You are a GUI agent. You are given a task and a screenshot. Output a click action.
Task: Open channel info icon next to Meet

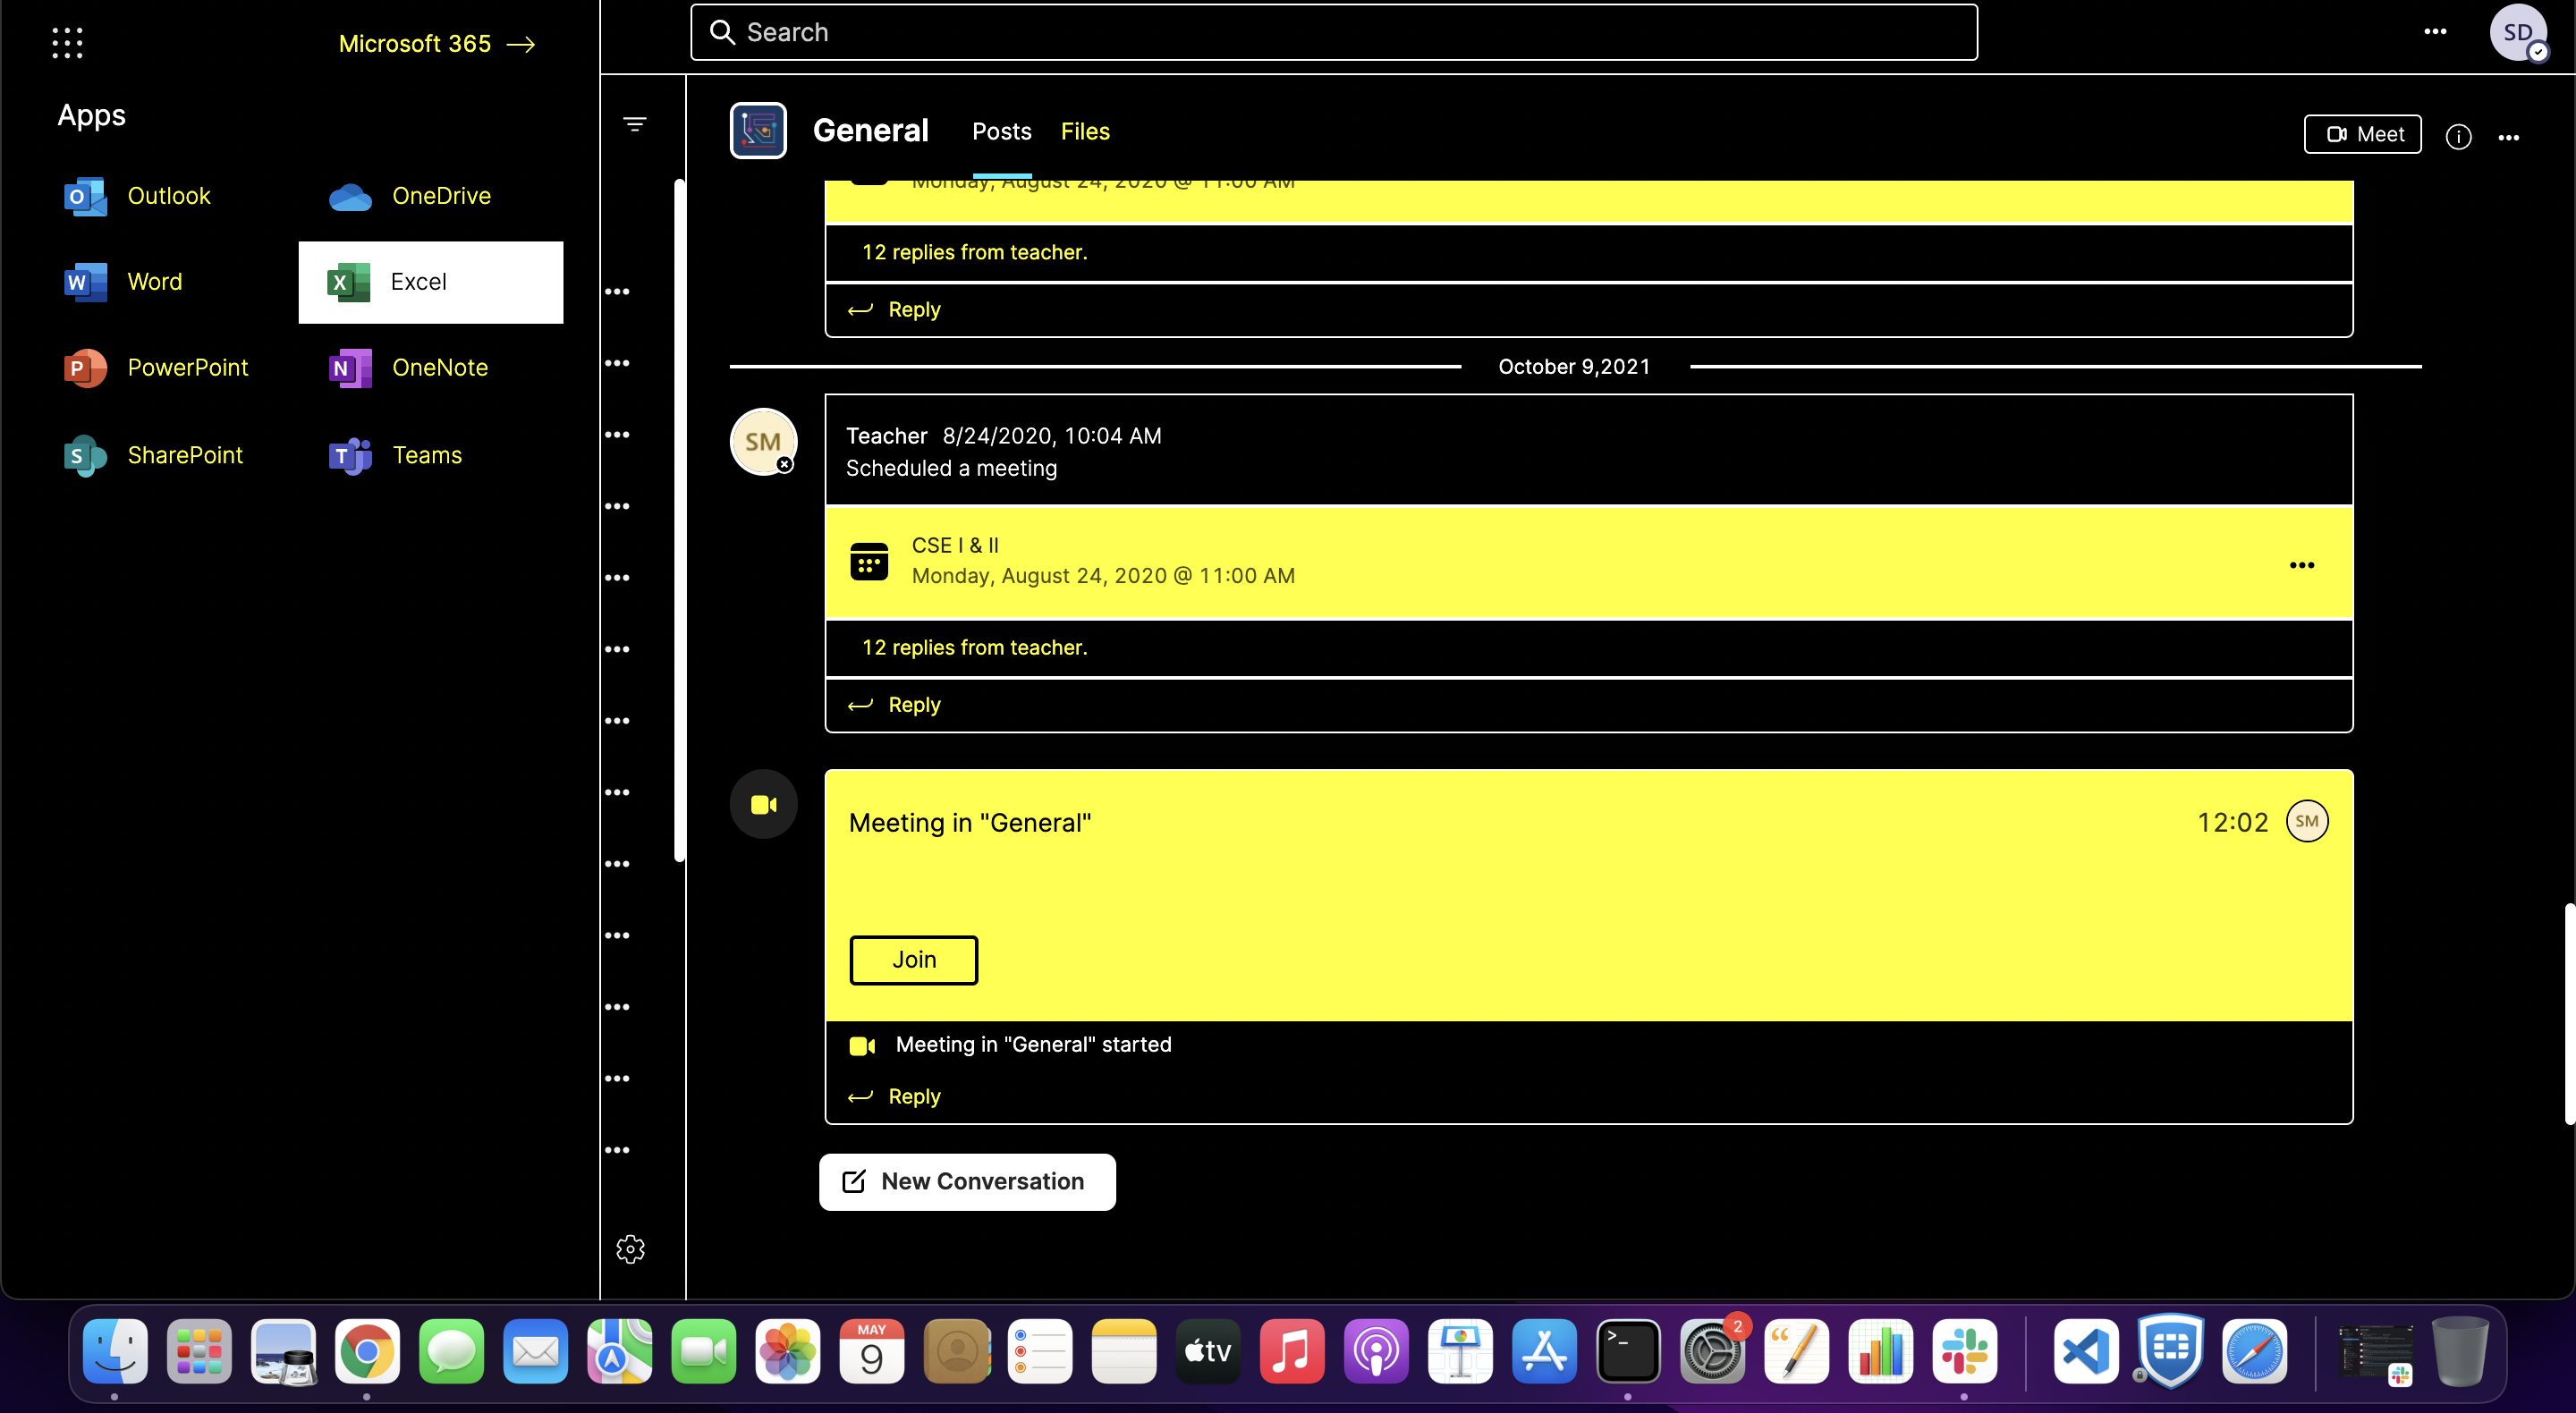click(2458, 136)
